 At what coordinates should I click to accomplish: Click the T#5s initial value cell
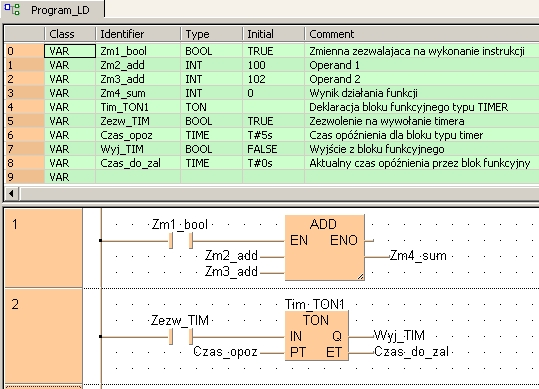pyautogui.click(x=273, y=135)
